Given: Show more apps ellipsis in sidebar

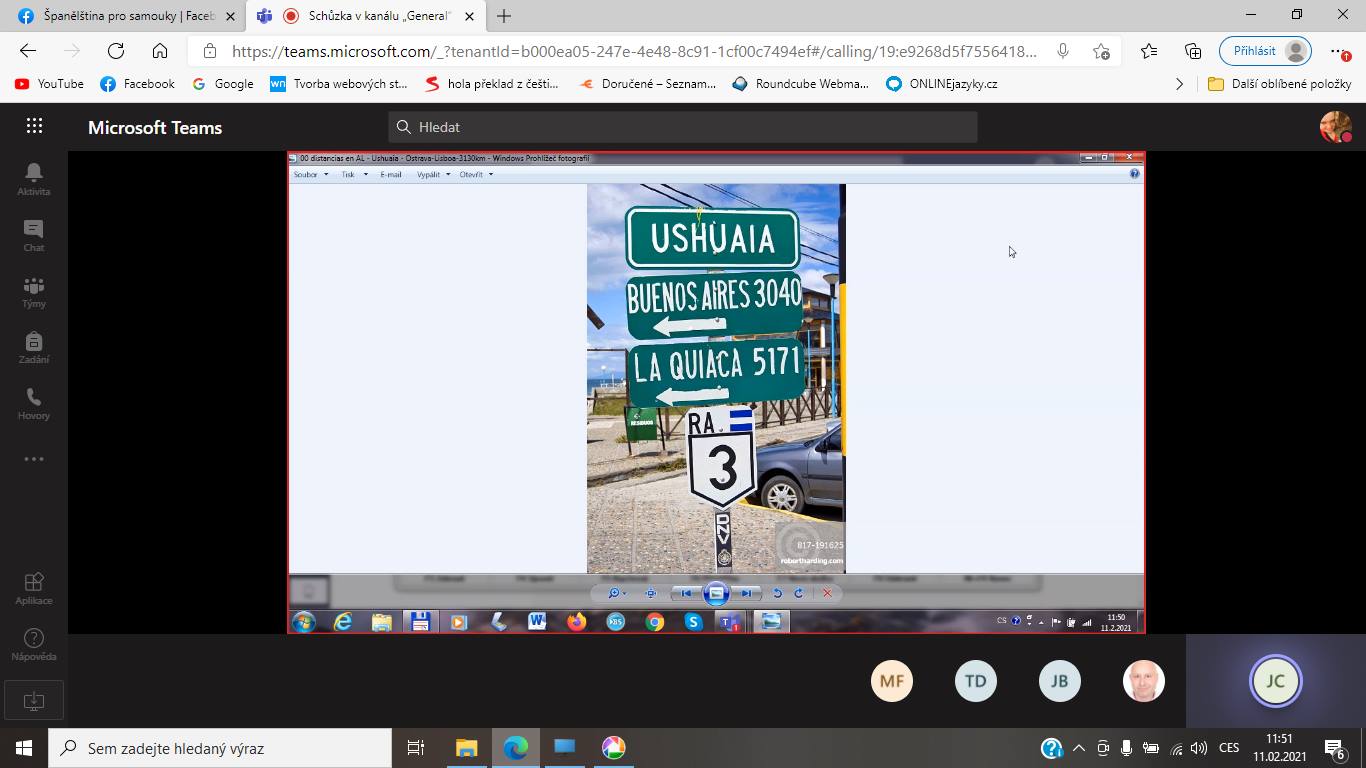Looking at the screenshot, I should [x=33, y=459].
